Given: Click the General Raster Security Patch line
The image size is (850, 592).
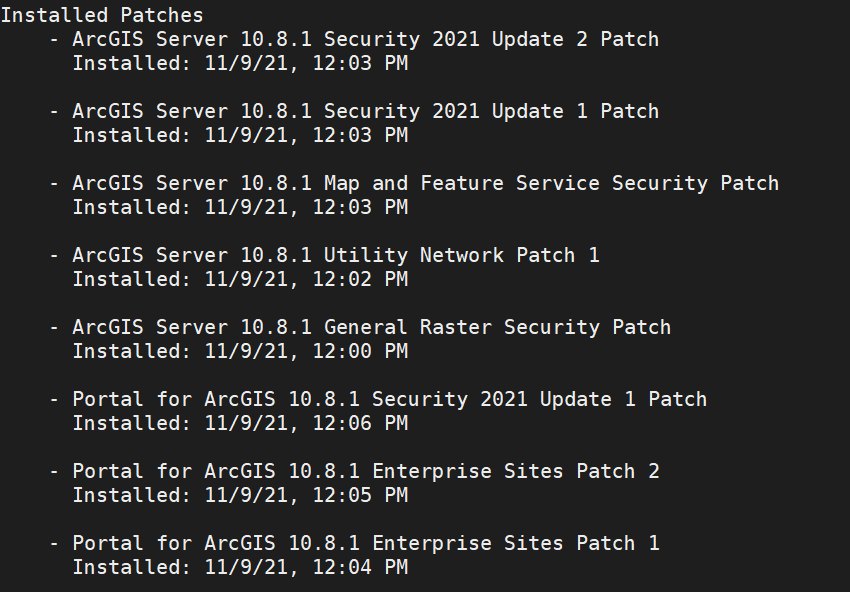Looking at the screenshot, I should click(x=371, y=327).
